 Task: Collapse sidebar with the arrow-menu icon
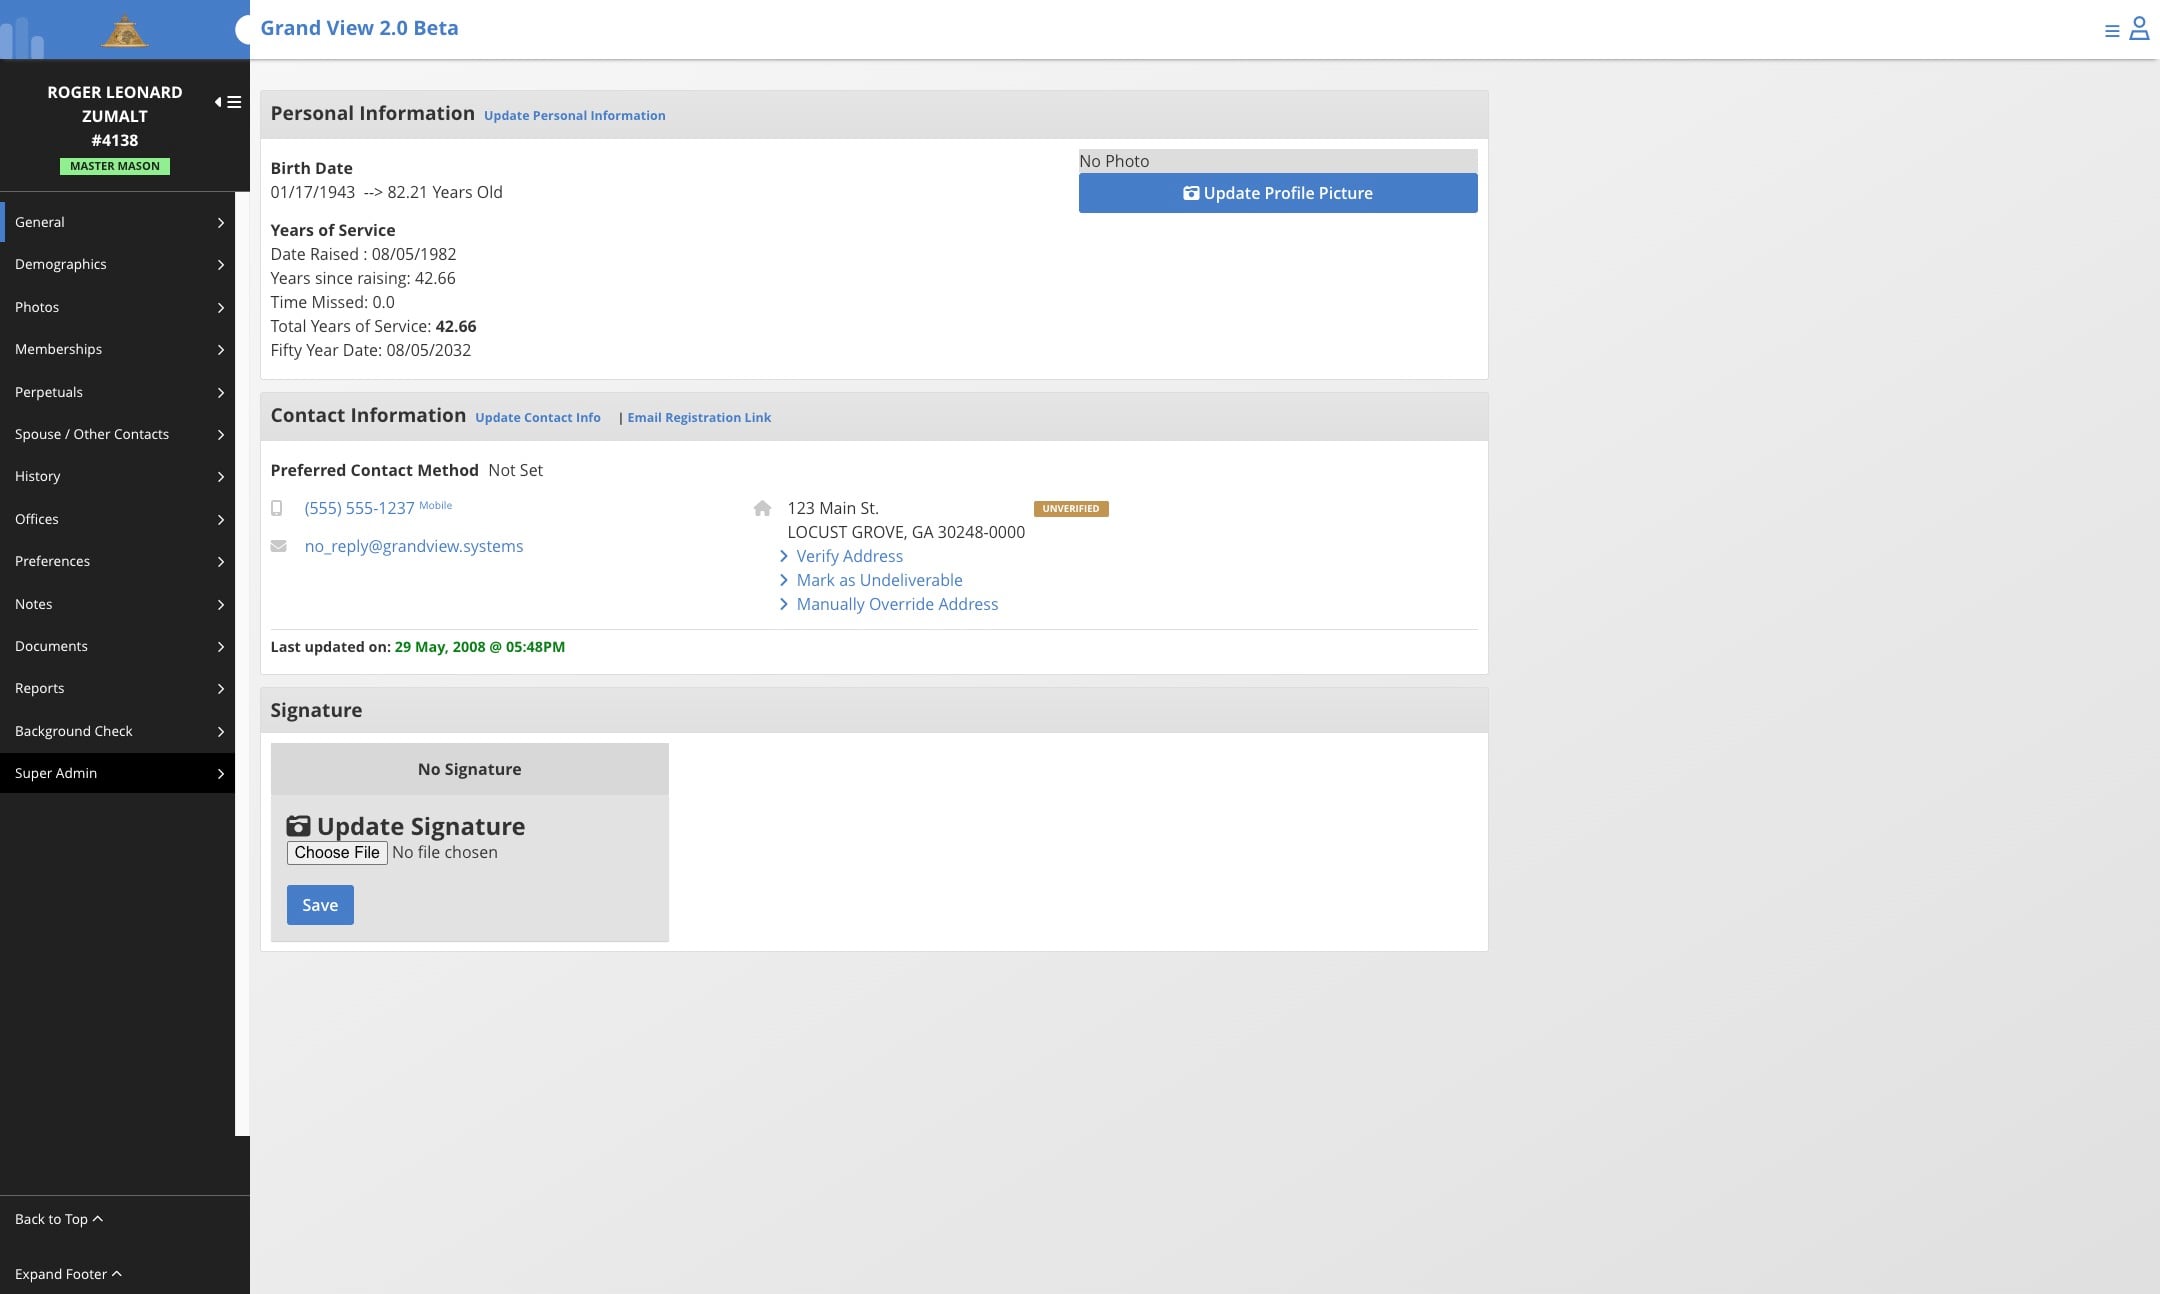pyautogui.click(x=228, y=102)
